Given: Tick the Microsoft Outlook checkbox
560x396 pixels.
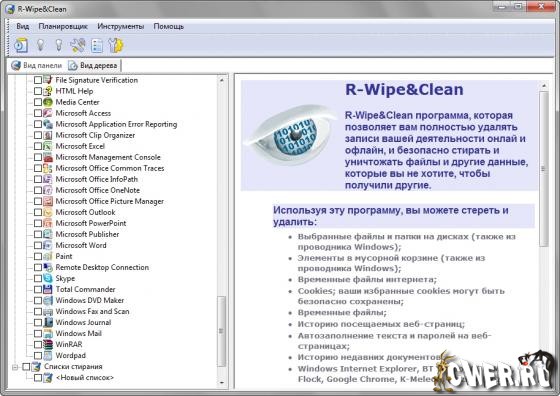Looking at the screenshot, I should (38, 212).
